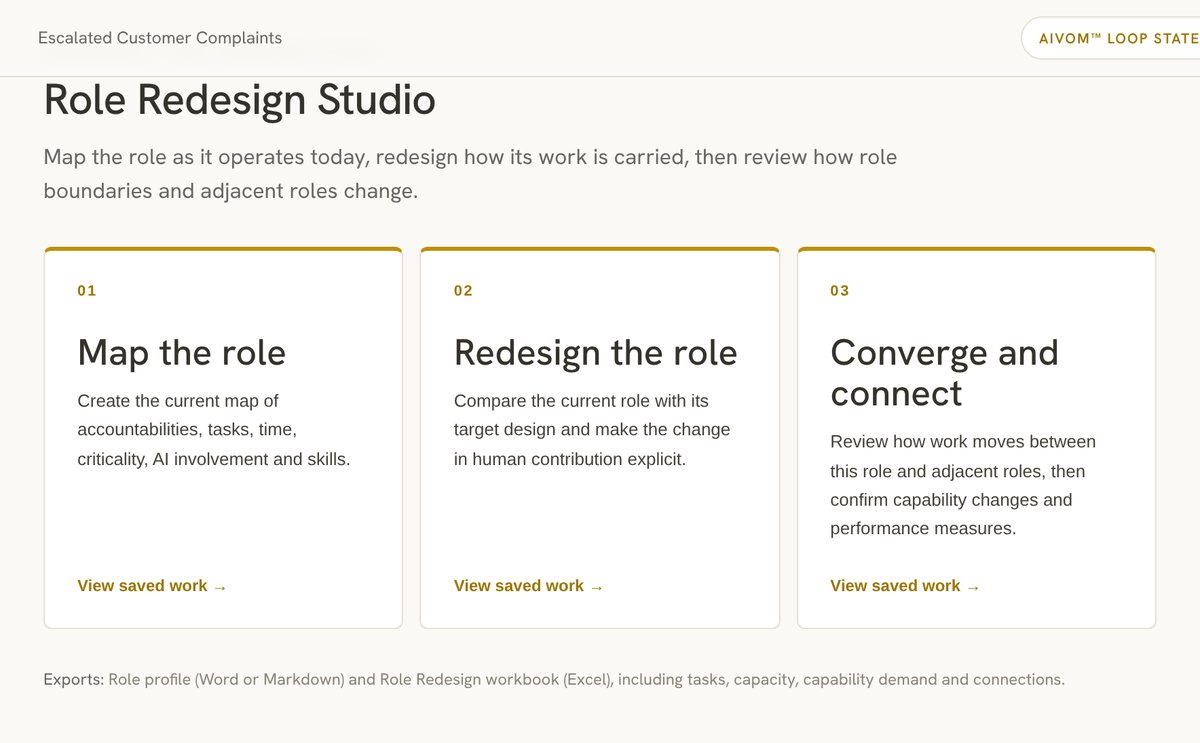View saved work in Map the role
The width and height of the screenshot is (1200, 743).
click(x=152, y=586)
